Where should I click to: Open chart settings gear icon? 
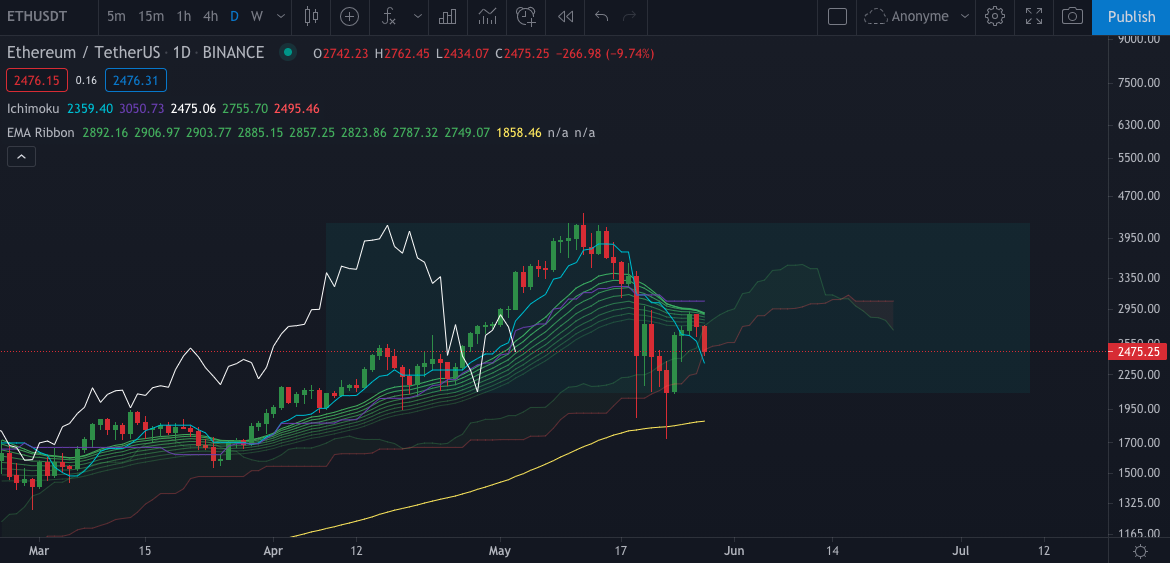click(x=995, y=16)
